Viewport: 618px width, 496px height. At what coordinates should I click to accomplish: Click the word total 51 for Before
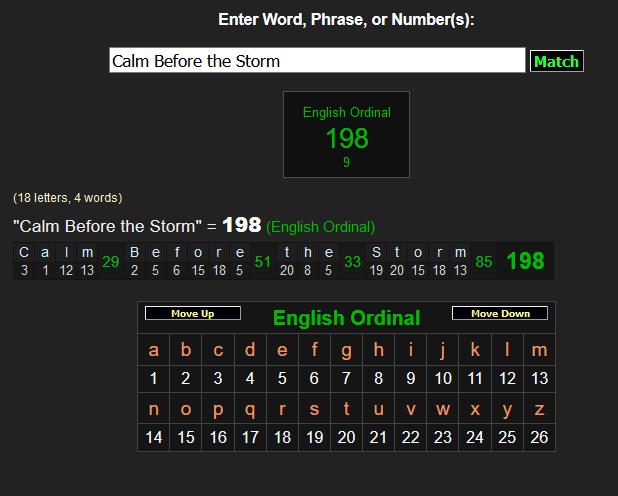coord(263,262)
